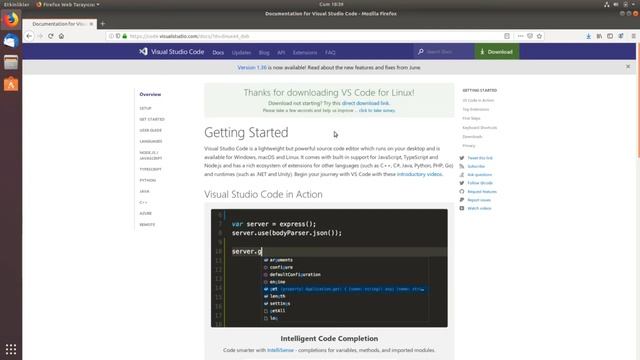Open the API nav item

click(281, 53)
